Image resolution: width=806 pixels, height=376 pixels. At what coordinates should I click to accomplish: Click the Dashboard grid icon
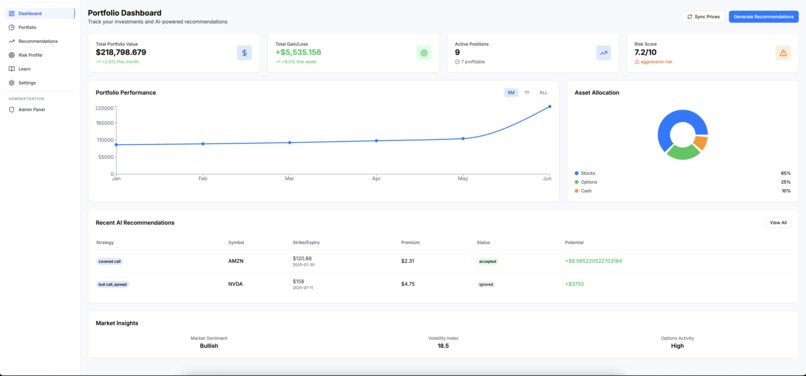11,13
